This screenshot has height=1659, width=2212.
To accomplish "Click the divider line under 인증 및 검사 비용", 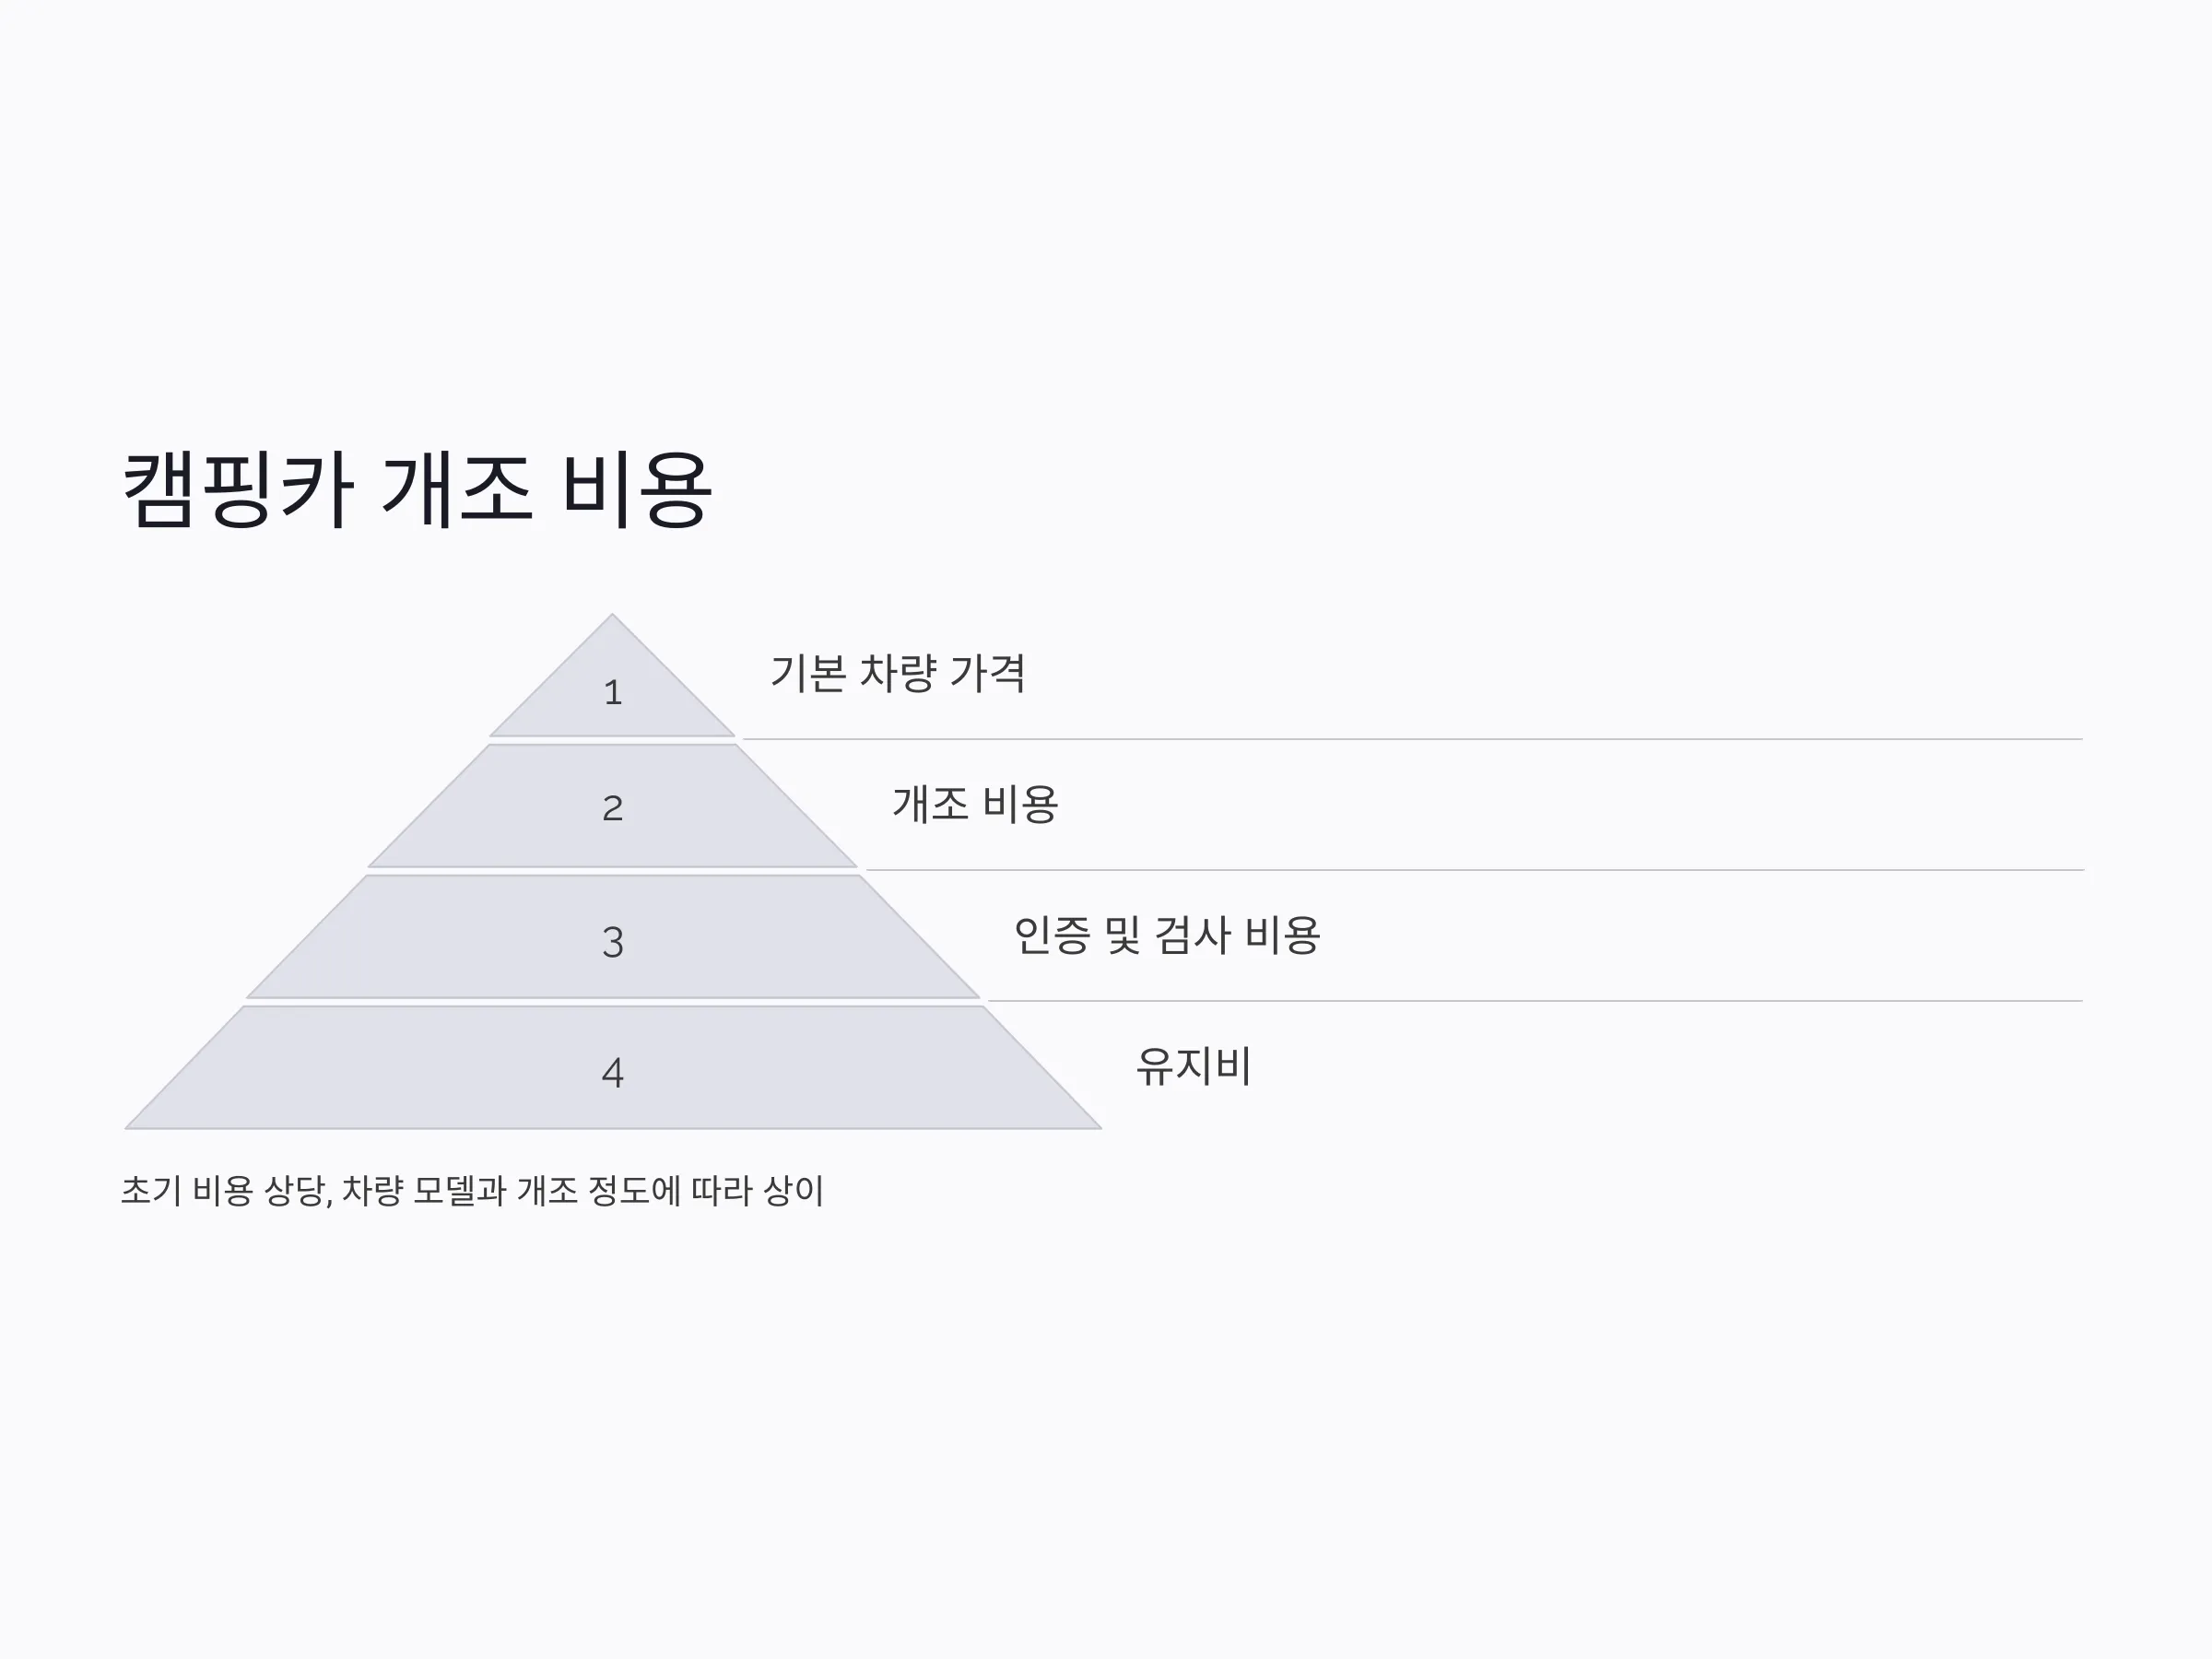I will coord(1535,1000).
